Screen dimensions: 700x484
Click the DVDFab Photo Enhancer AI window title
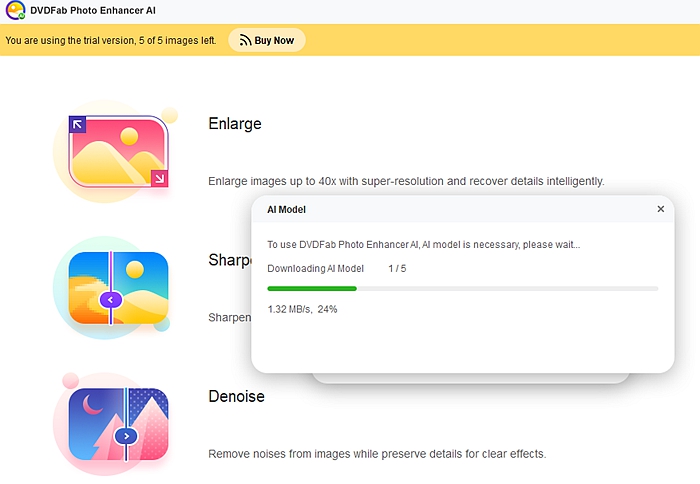93,10
